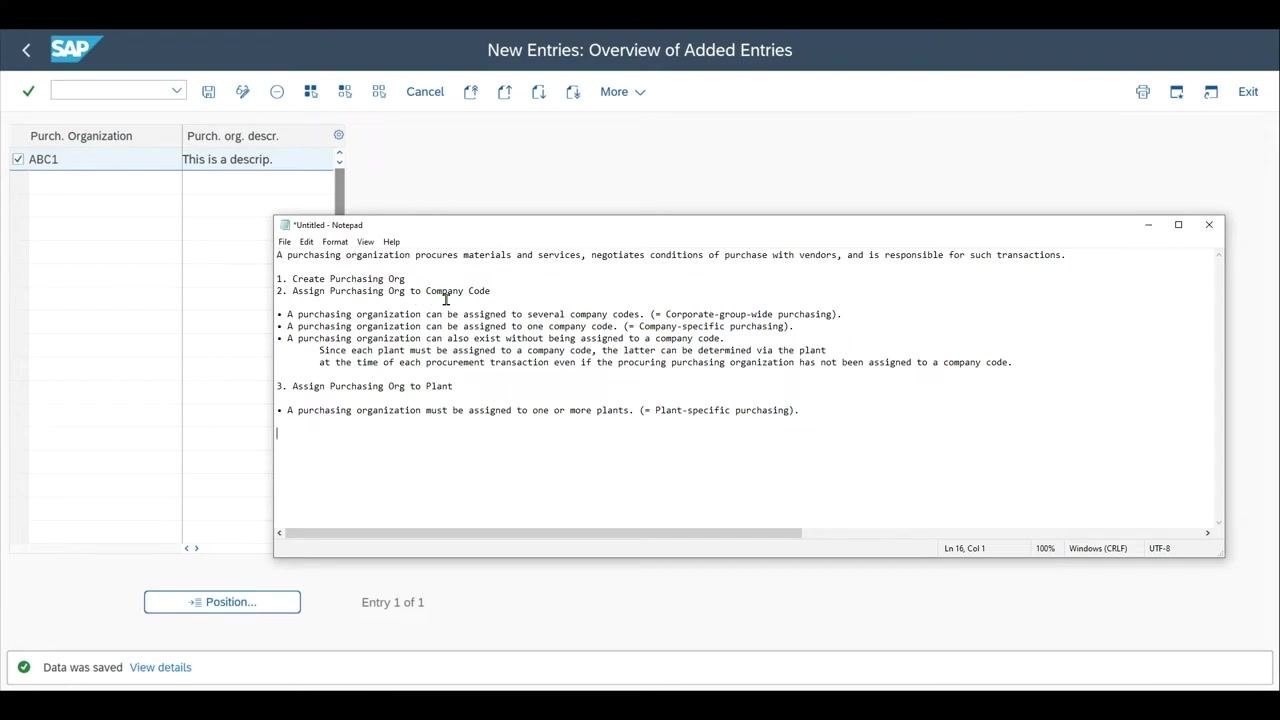This screenshot has width=1280, height=720.
Task: Open table settings gear icon
Action: click(338, 135)
